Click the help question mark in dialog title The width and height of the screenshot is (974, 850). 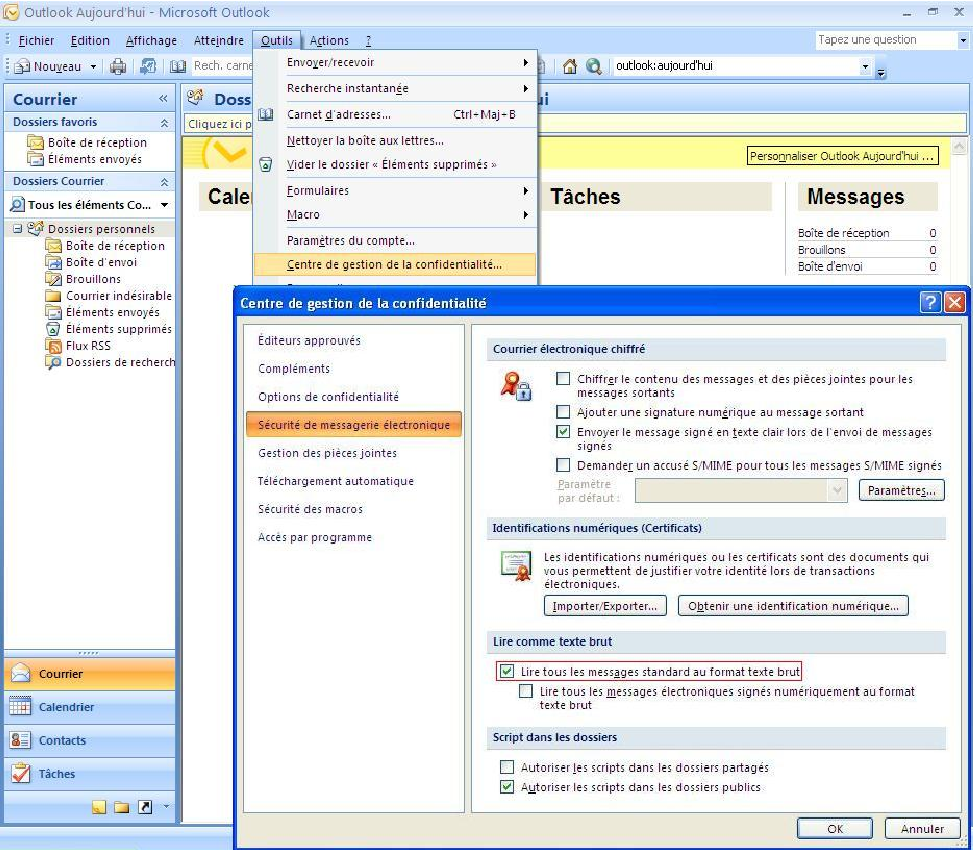point(930,303)
